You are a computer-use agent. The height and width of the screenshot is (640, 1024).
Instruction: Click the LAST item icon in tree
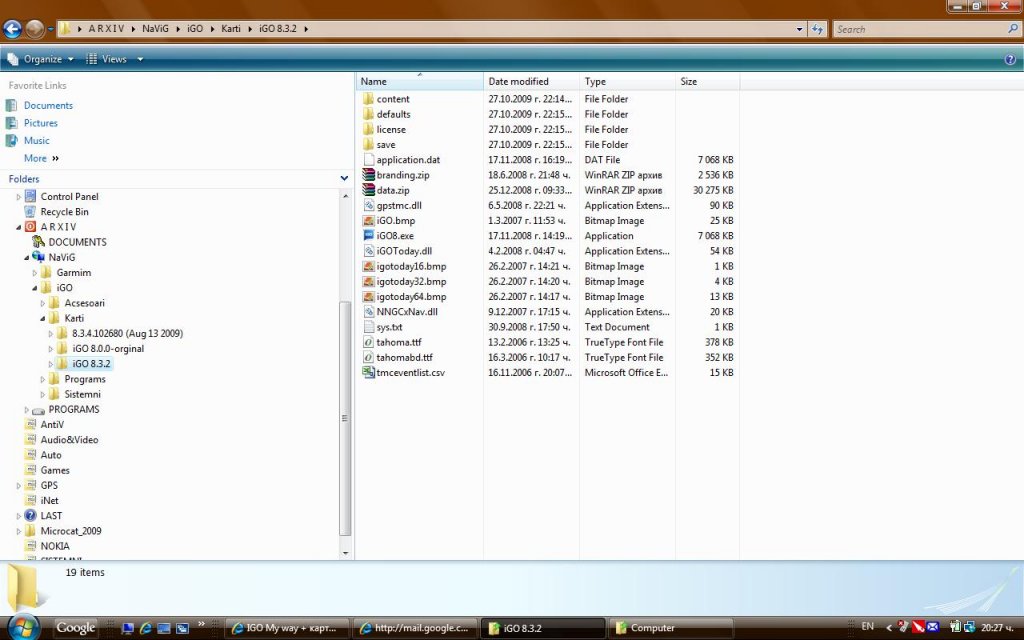(30, 515)
